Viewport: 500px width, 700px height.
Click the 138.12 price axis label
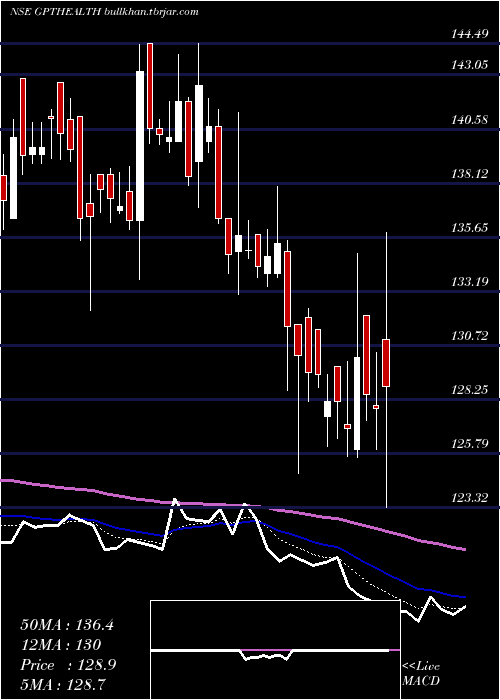tap(468, 174)
